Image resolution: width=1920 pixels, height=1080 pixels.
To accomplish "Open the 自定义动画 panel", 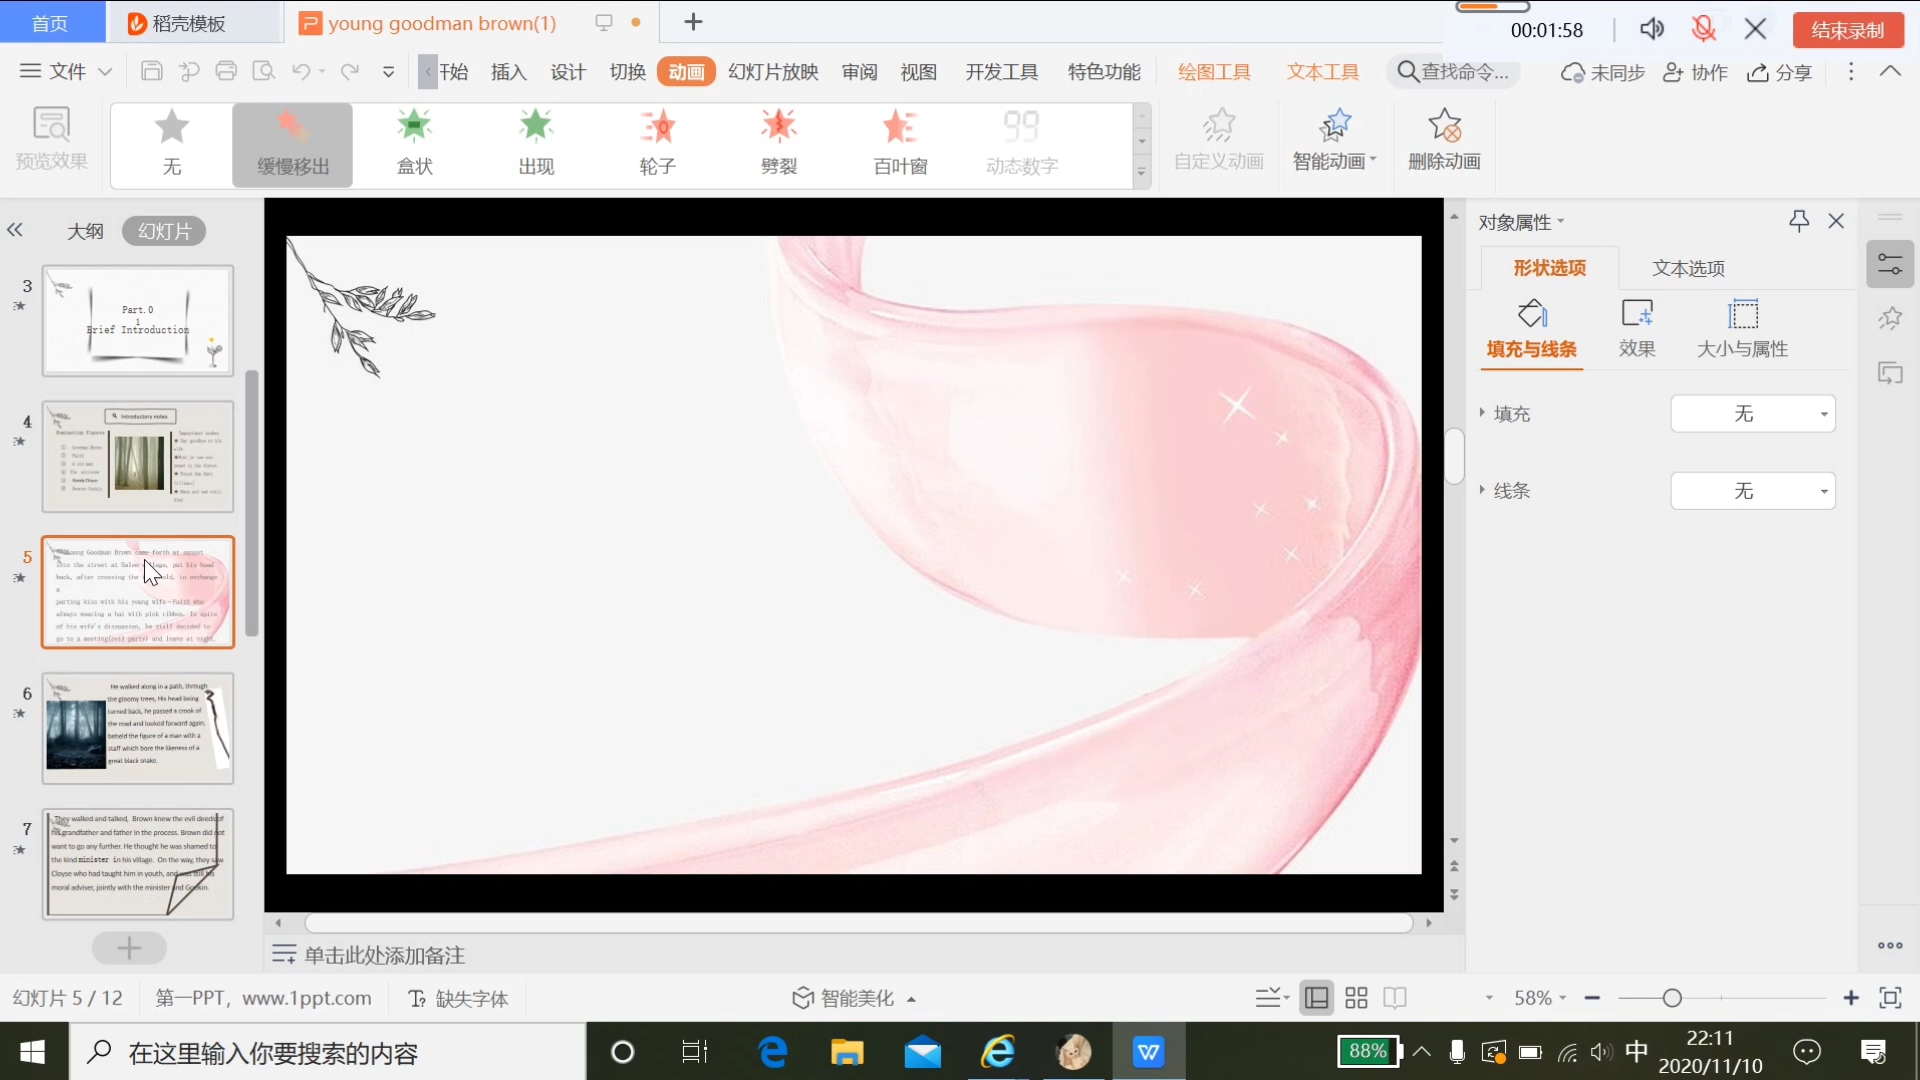I will [x=1217, y=140].
